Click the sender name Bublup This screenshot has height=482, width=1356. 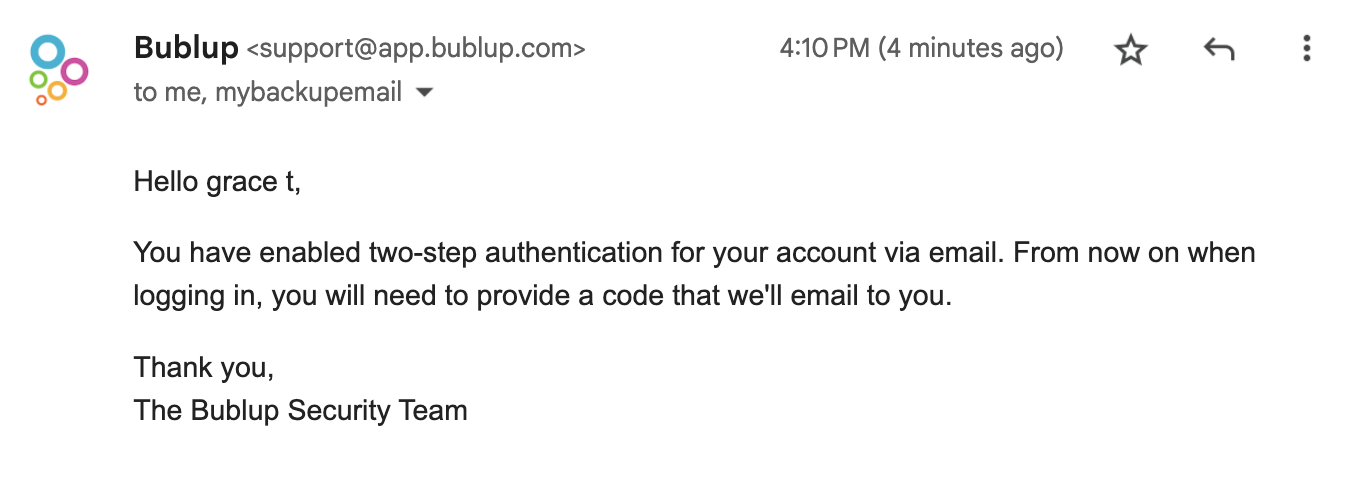coord(186,47)
